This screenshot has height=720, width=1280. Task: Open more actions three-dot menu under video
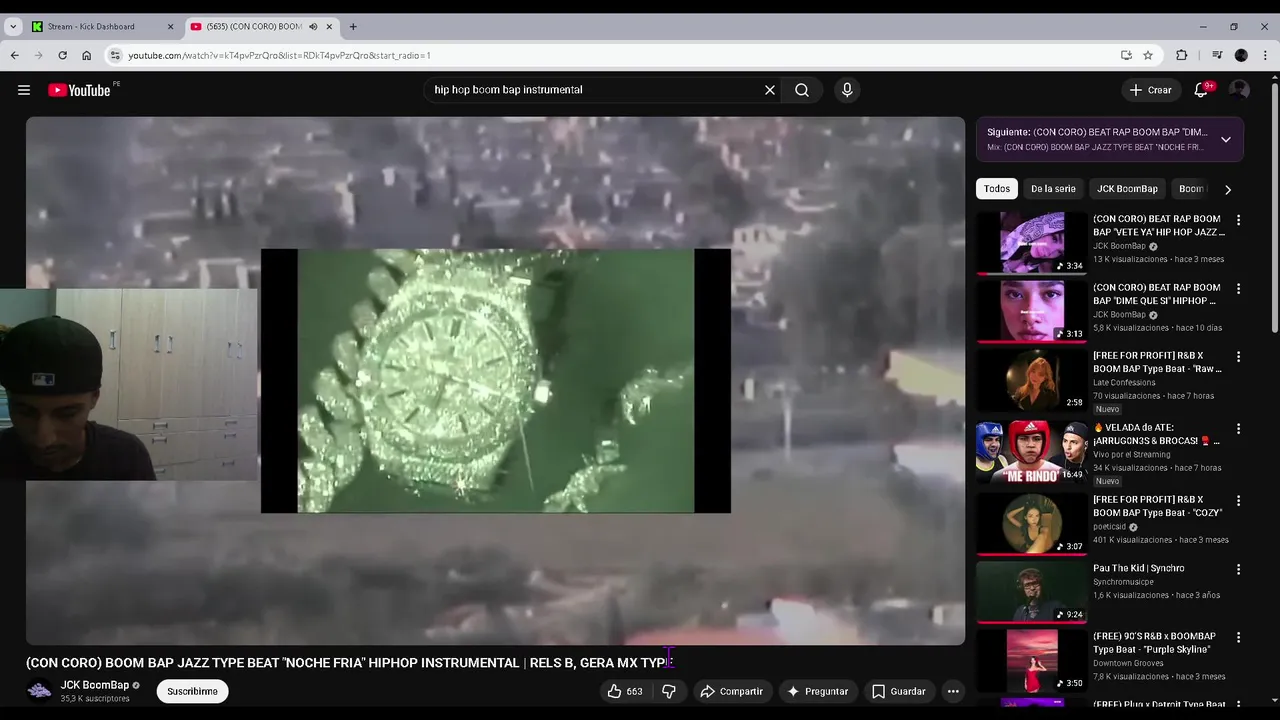coord(953,691)
